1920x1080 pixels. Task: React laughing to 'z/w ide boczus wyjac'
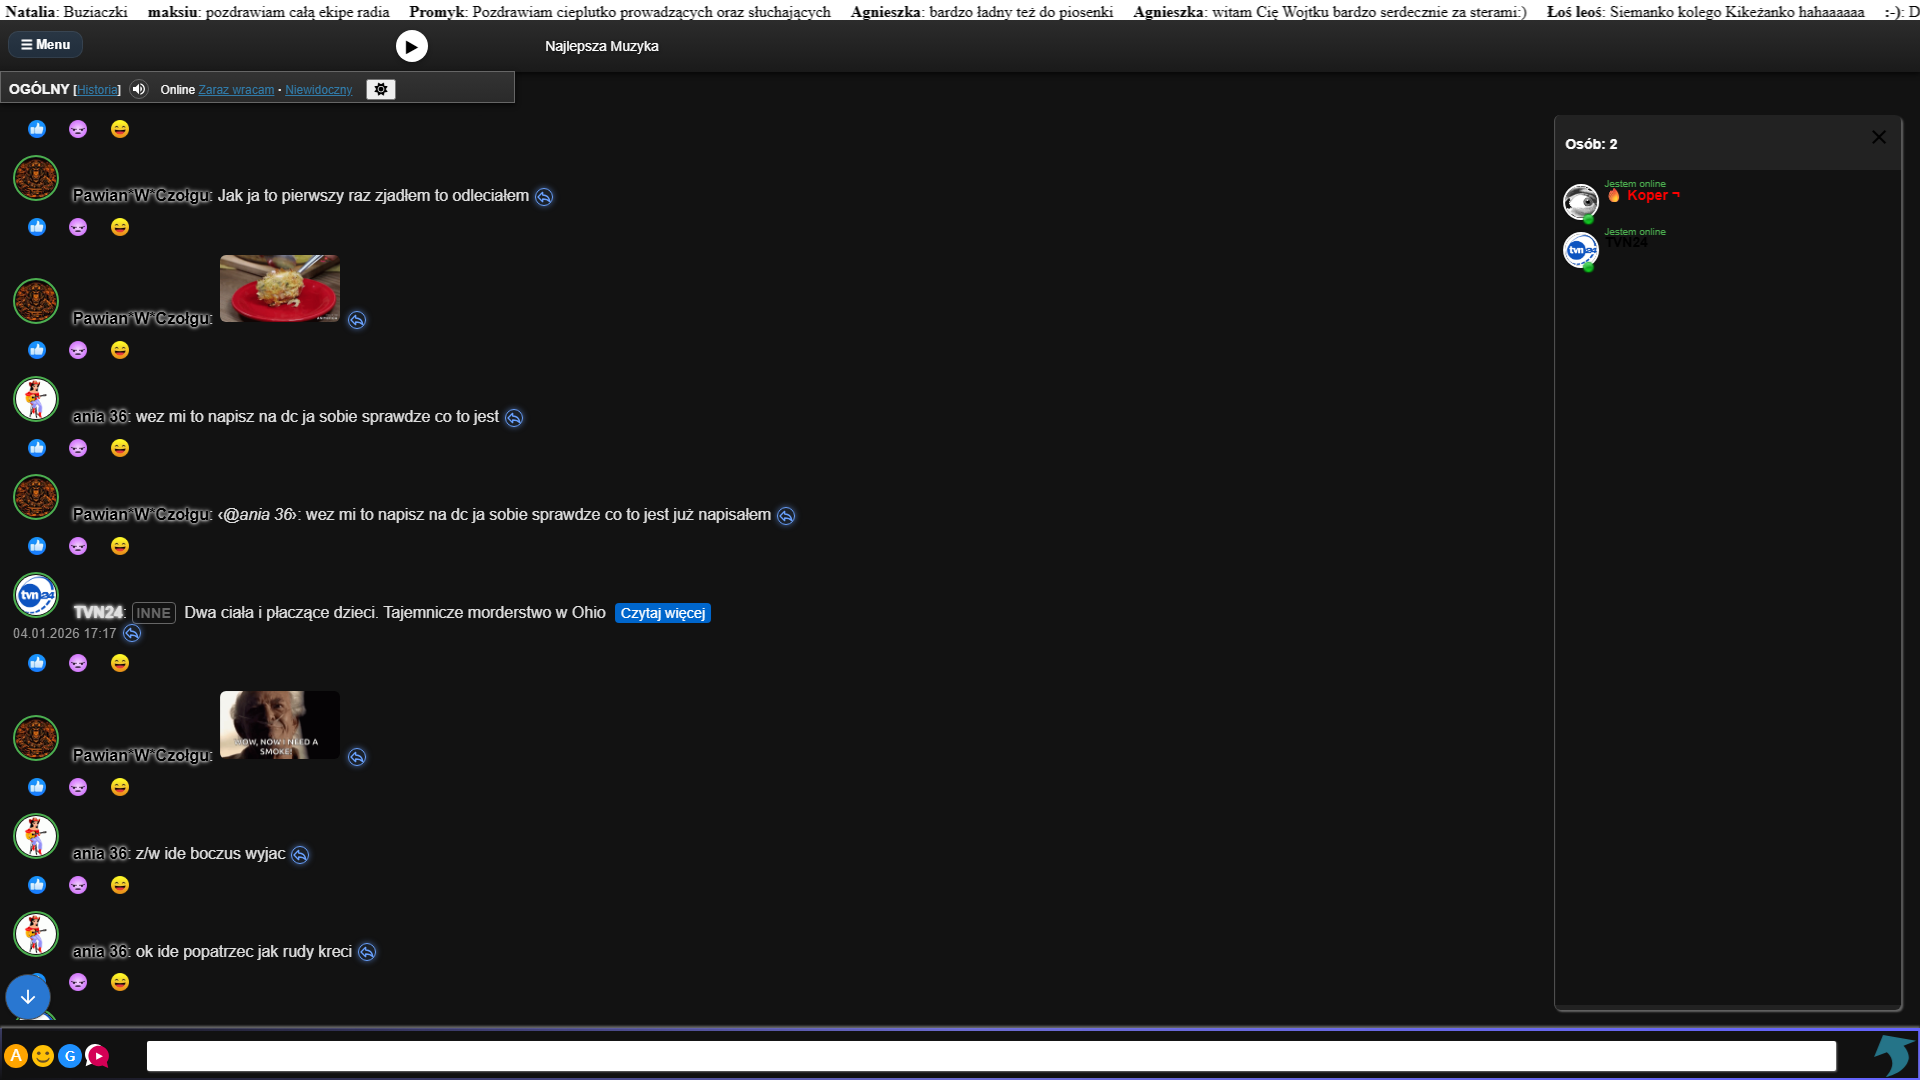[120, 885]
